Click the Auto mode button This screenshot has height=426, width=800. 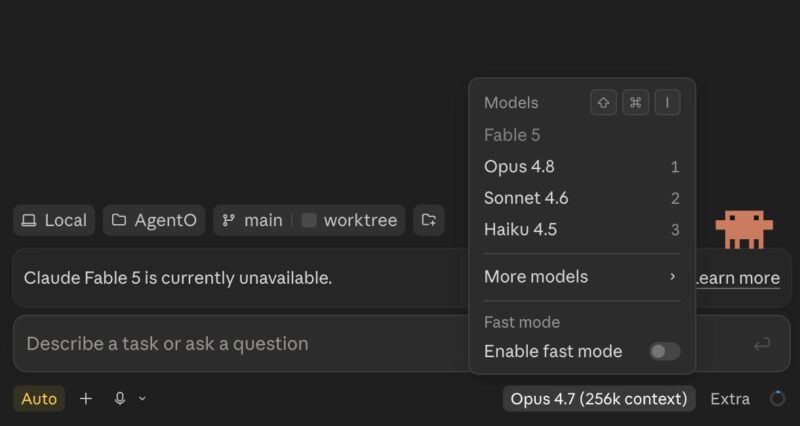[39, 398]
